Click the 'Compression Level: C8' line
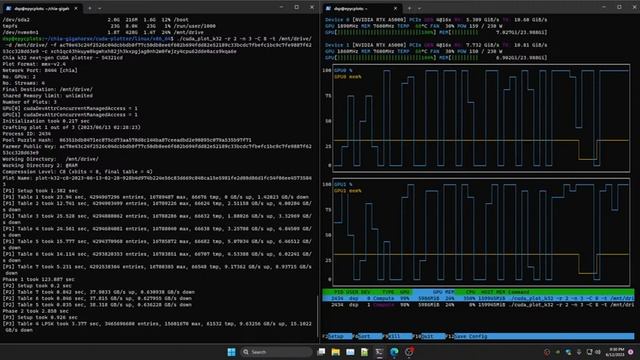640x360 pixels. 78,171
